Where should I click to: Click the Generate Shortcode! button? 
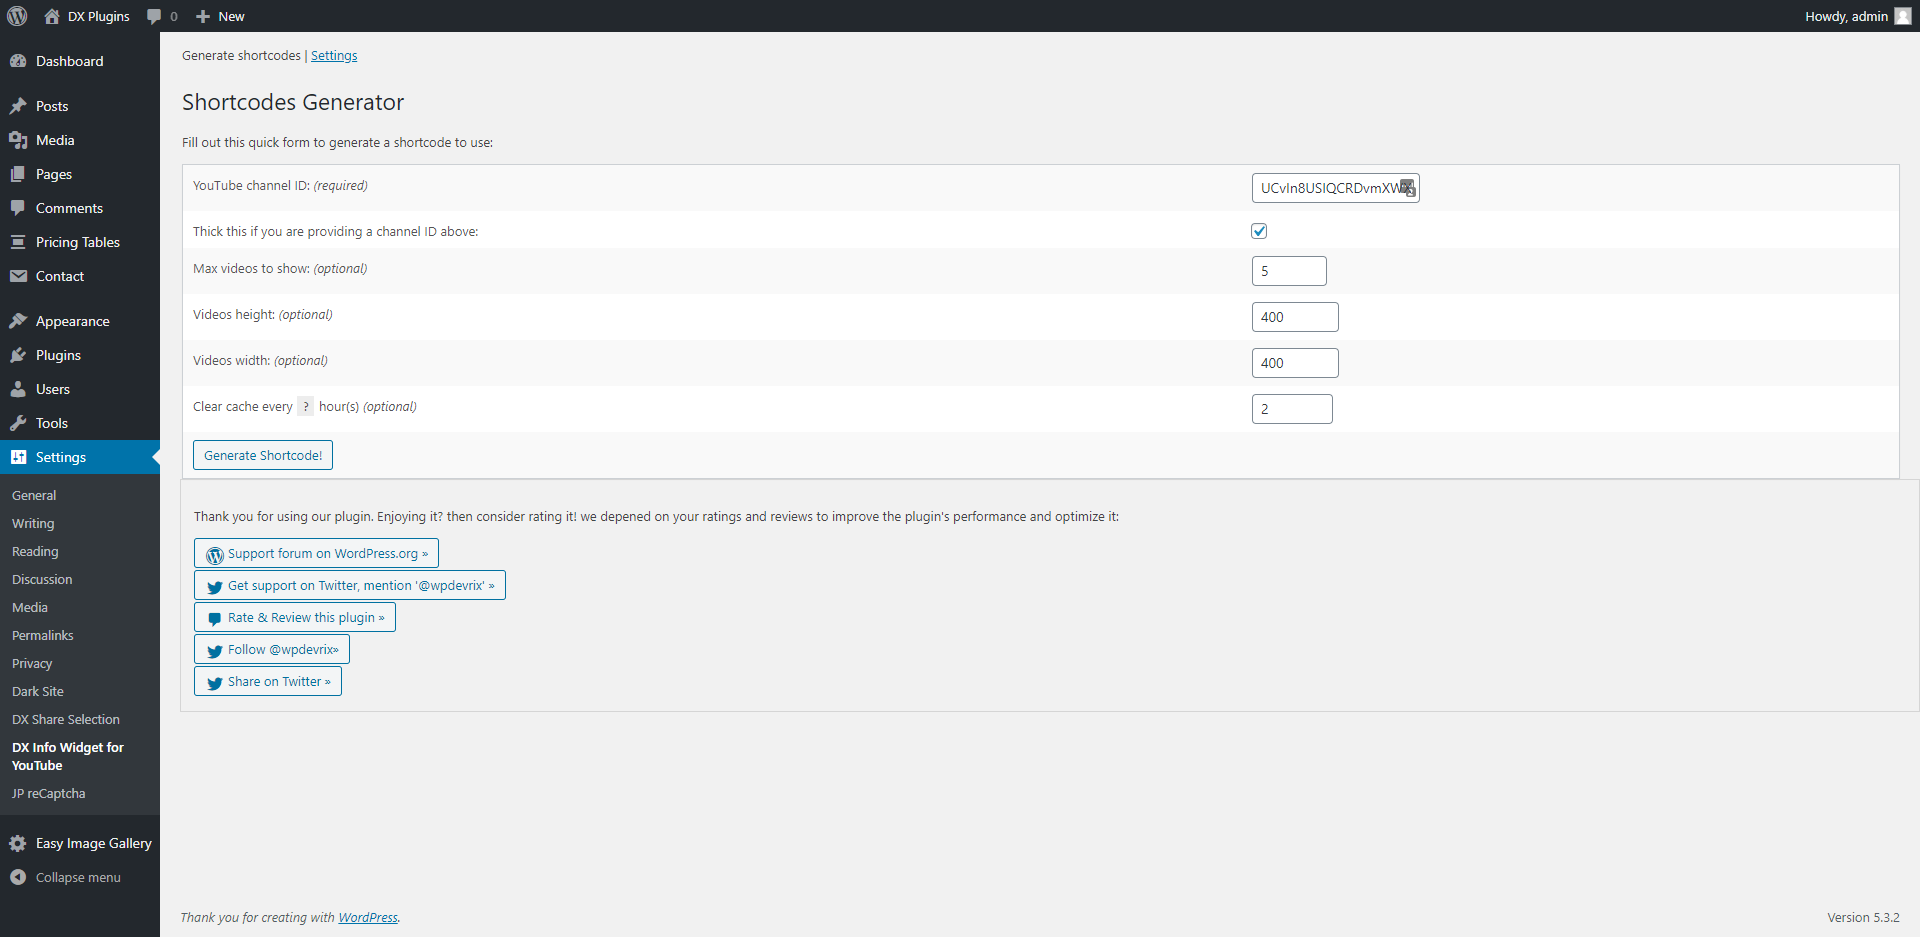click(x=263, y=455)
